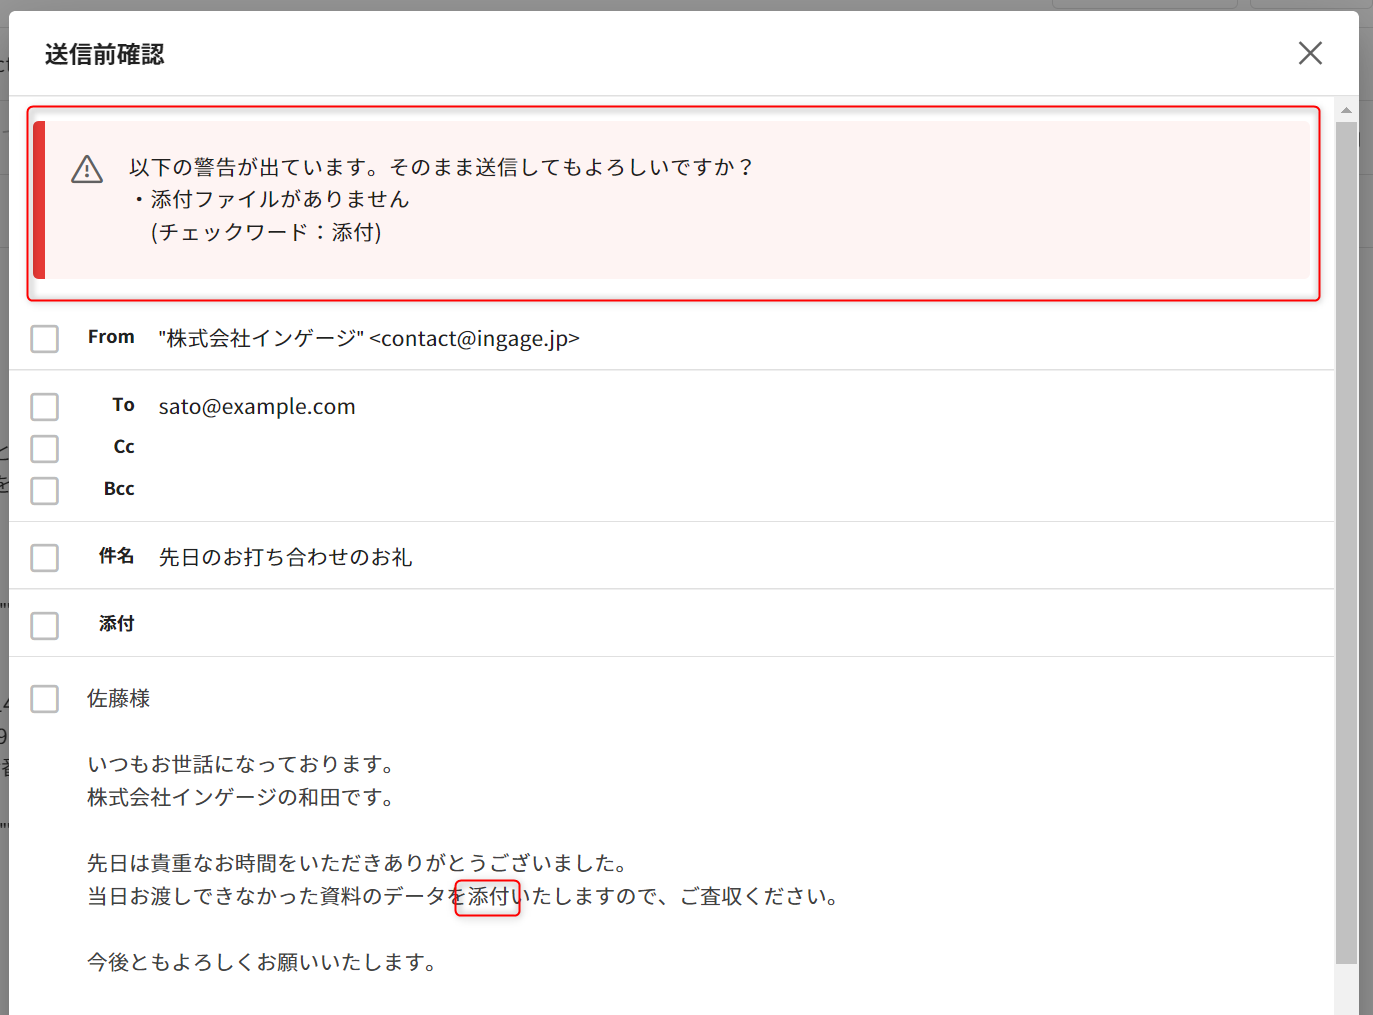
Task: Click the 以下の警告が出ています warning heading
Action: [440, 168]
